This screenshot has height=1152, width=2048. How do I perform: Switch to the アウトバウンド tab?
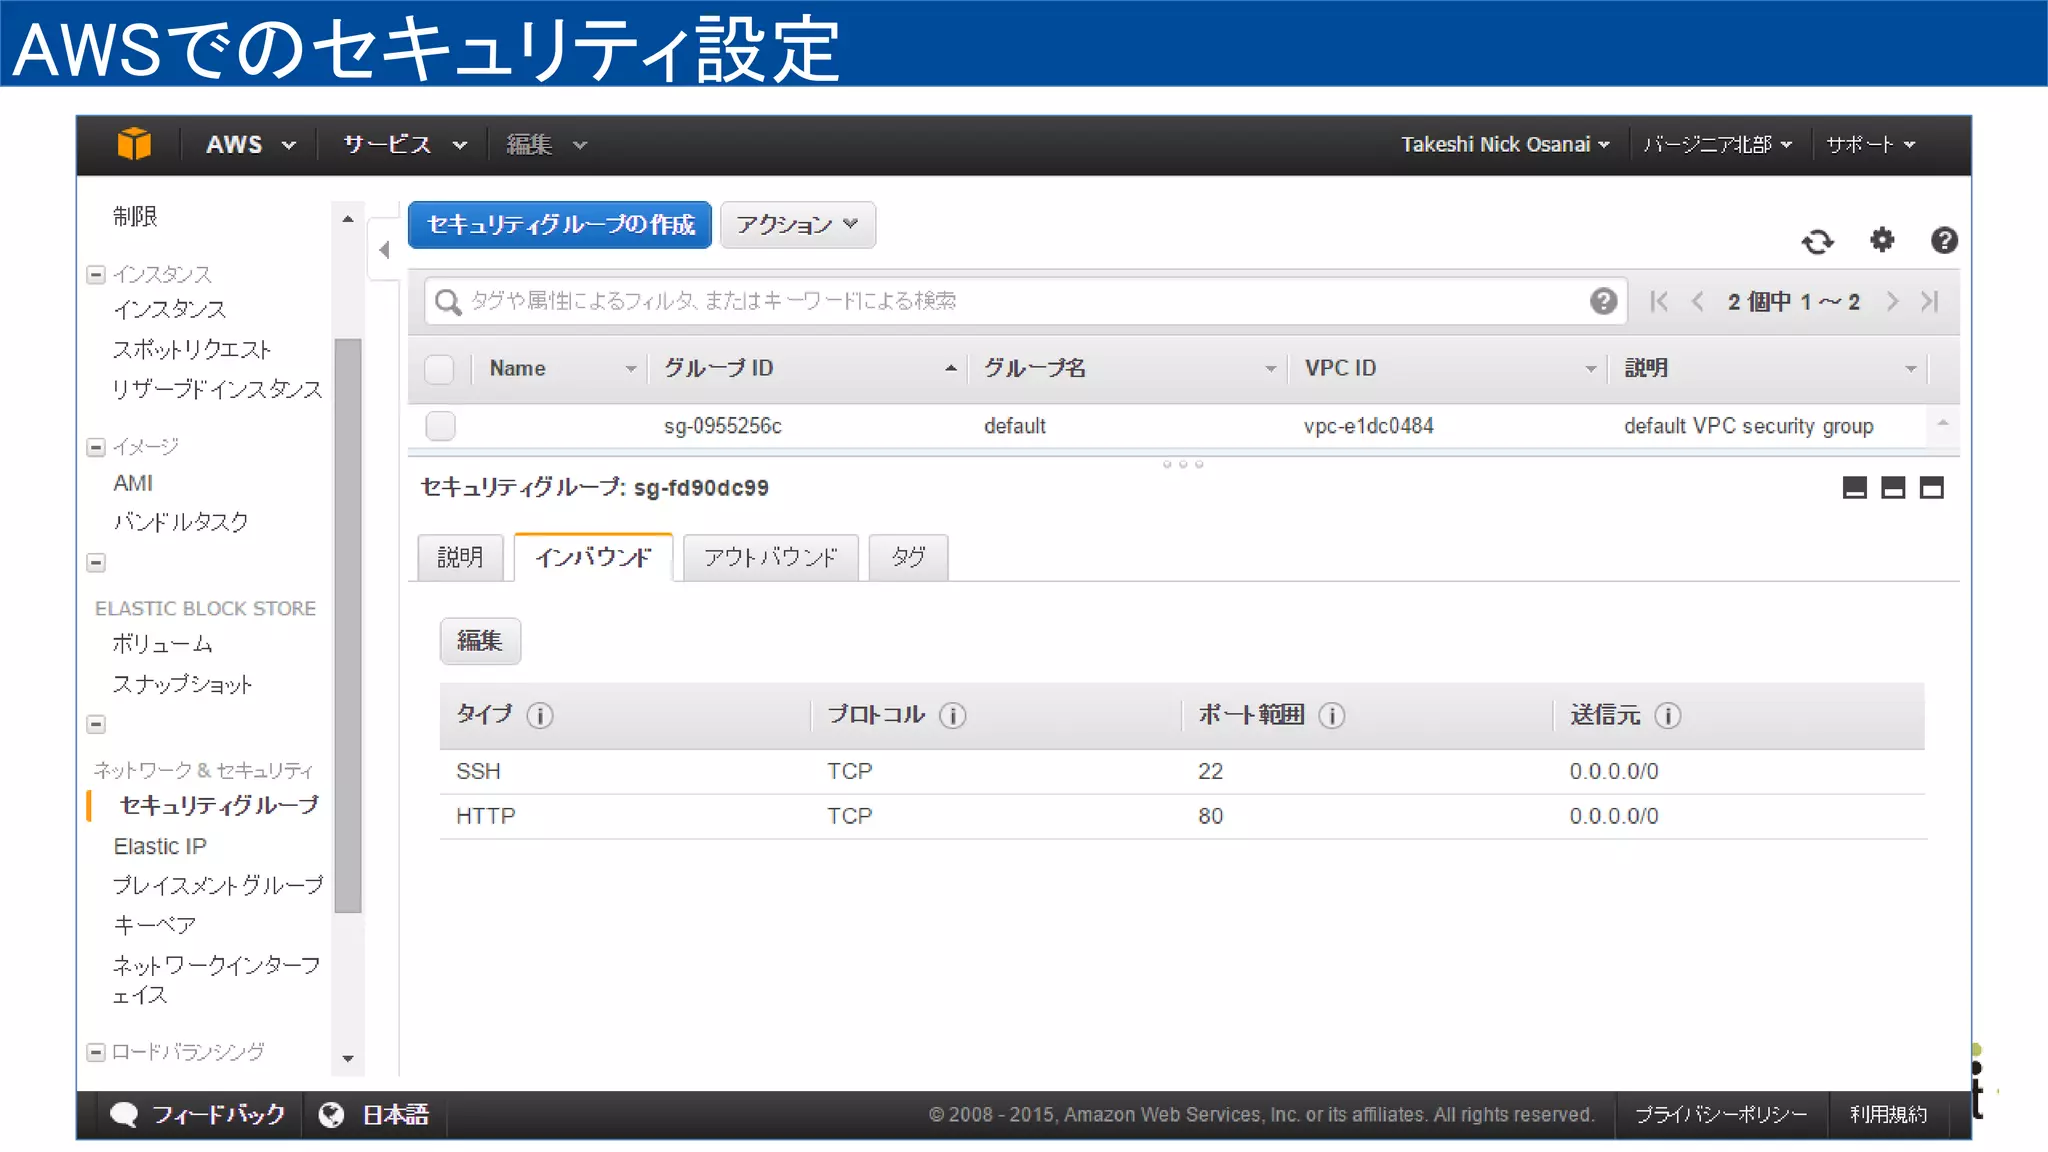pos(770,557)
